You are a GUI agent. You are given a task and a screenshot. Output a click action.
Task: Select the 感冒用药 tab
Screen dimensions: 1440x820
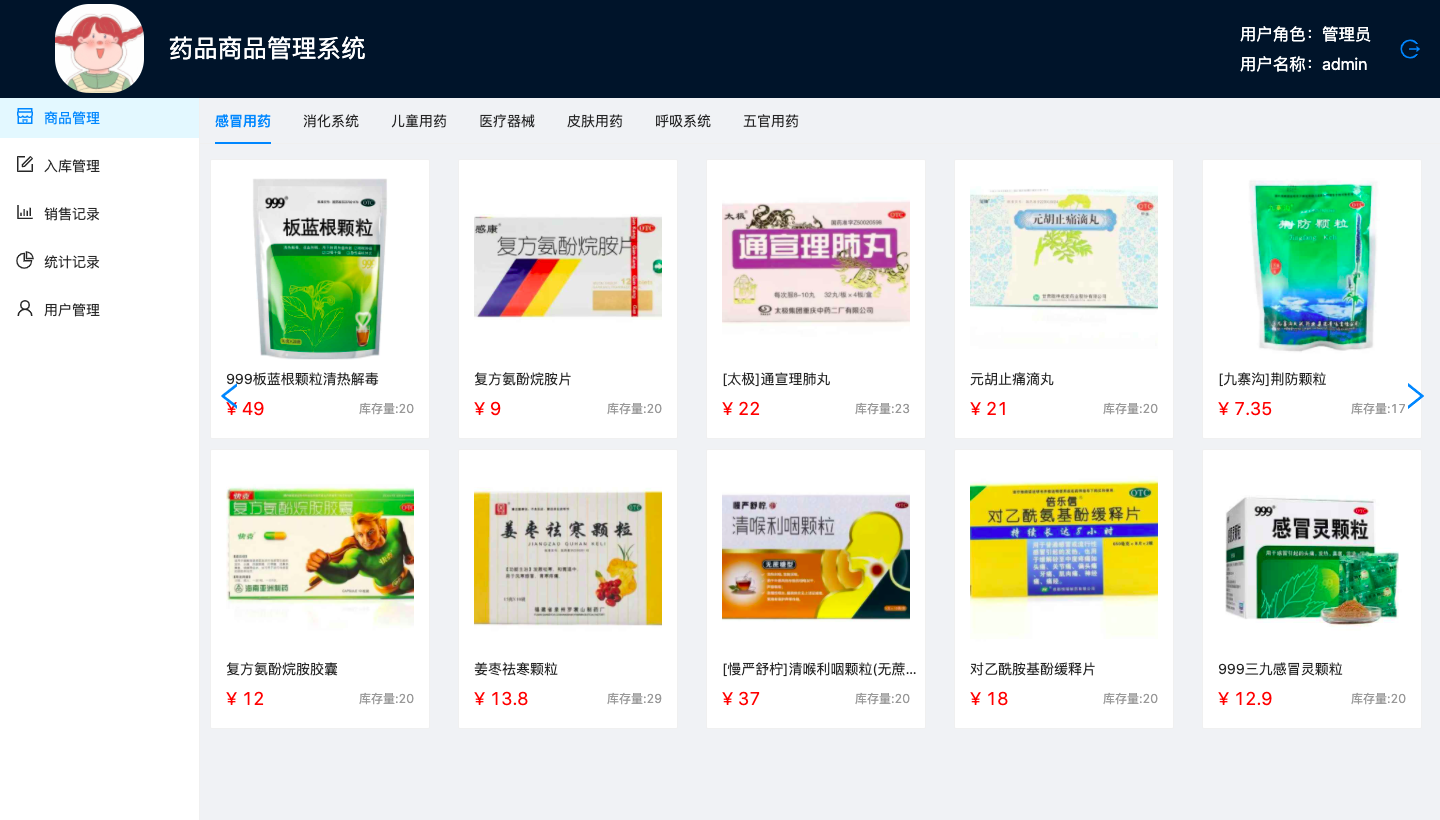(243, 121)
